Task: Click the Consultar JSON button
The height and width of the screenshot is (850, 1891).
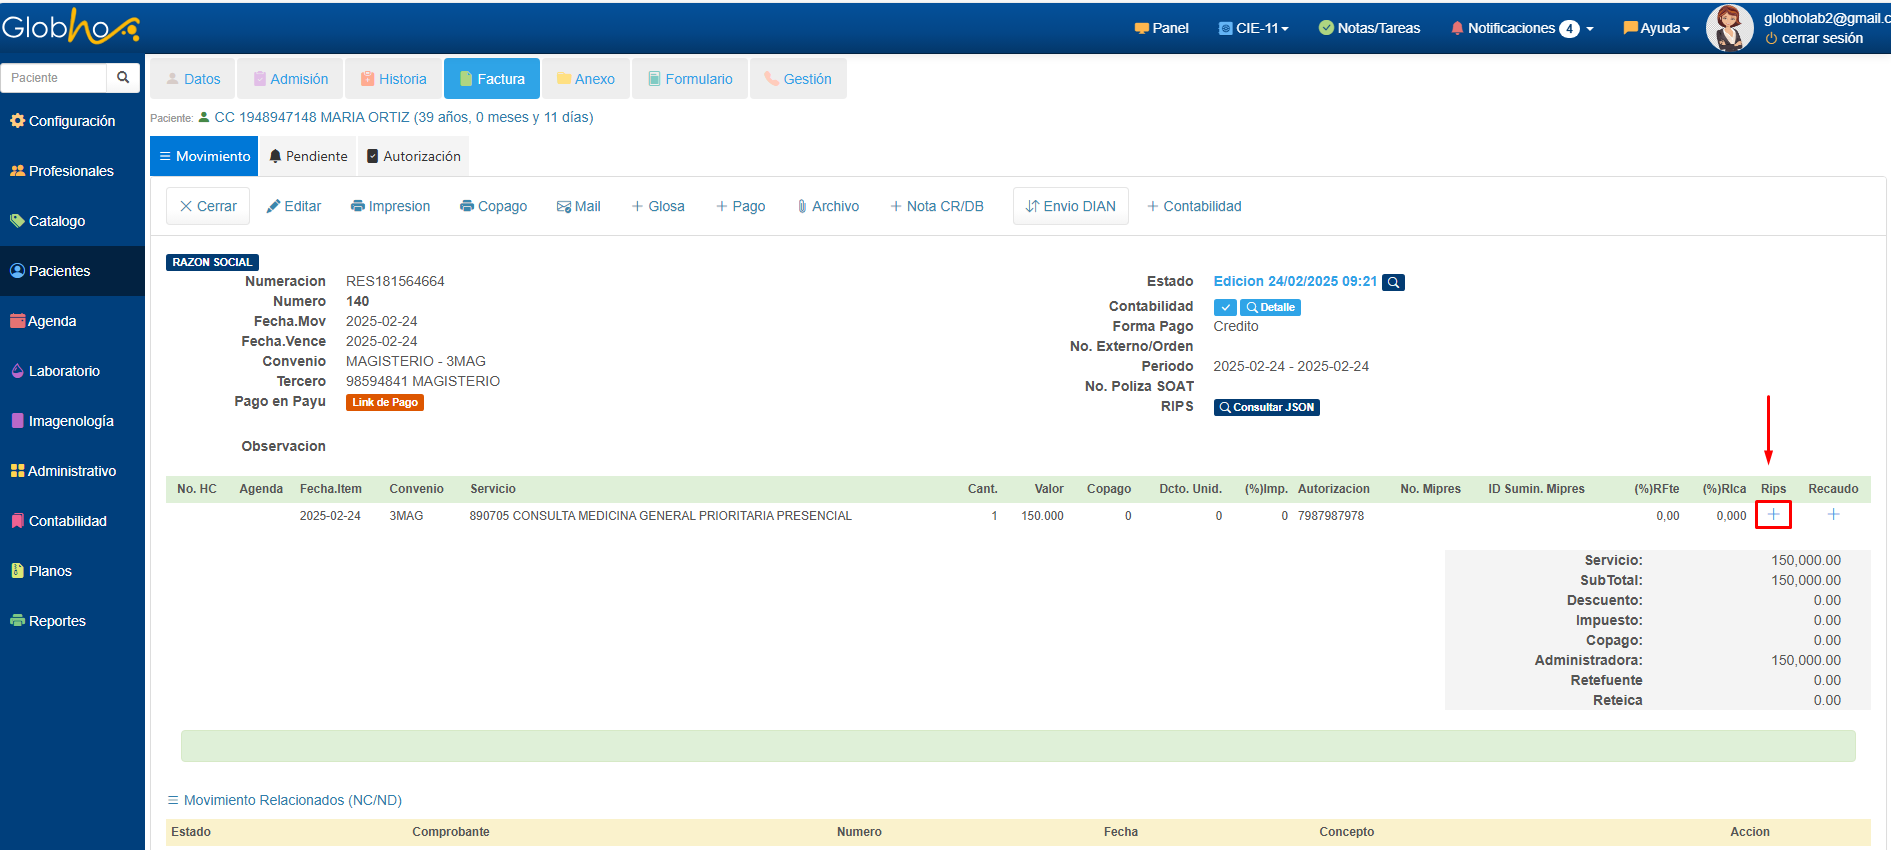Action: click(1266, 408)
